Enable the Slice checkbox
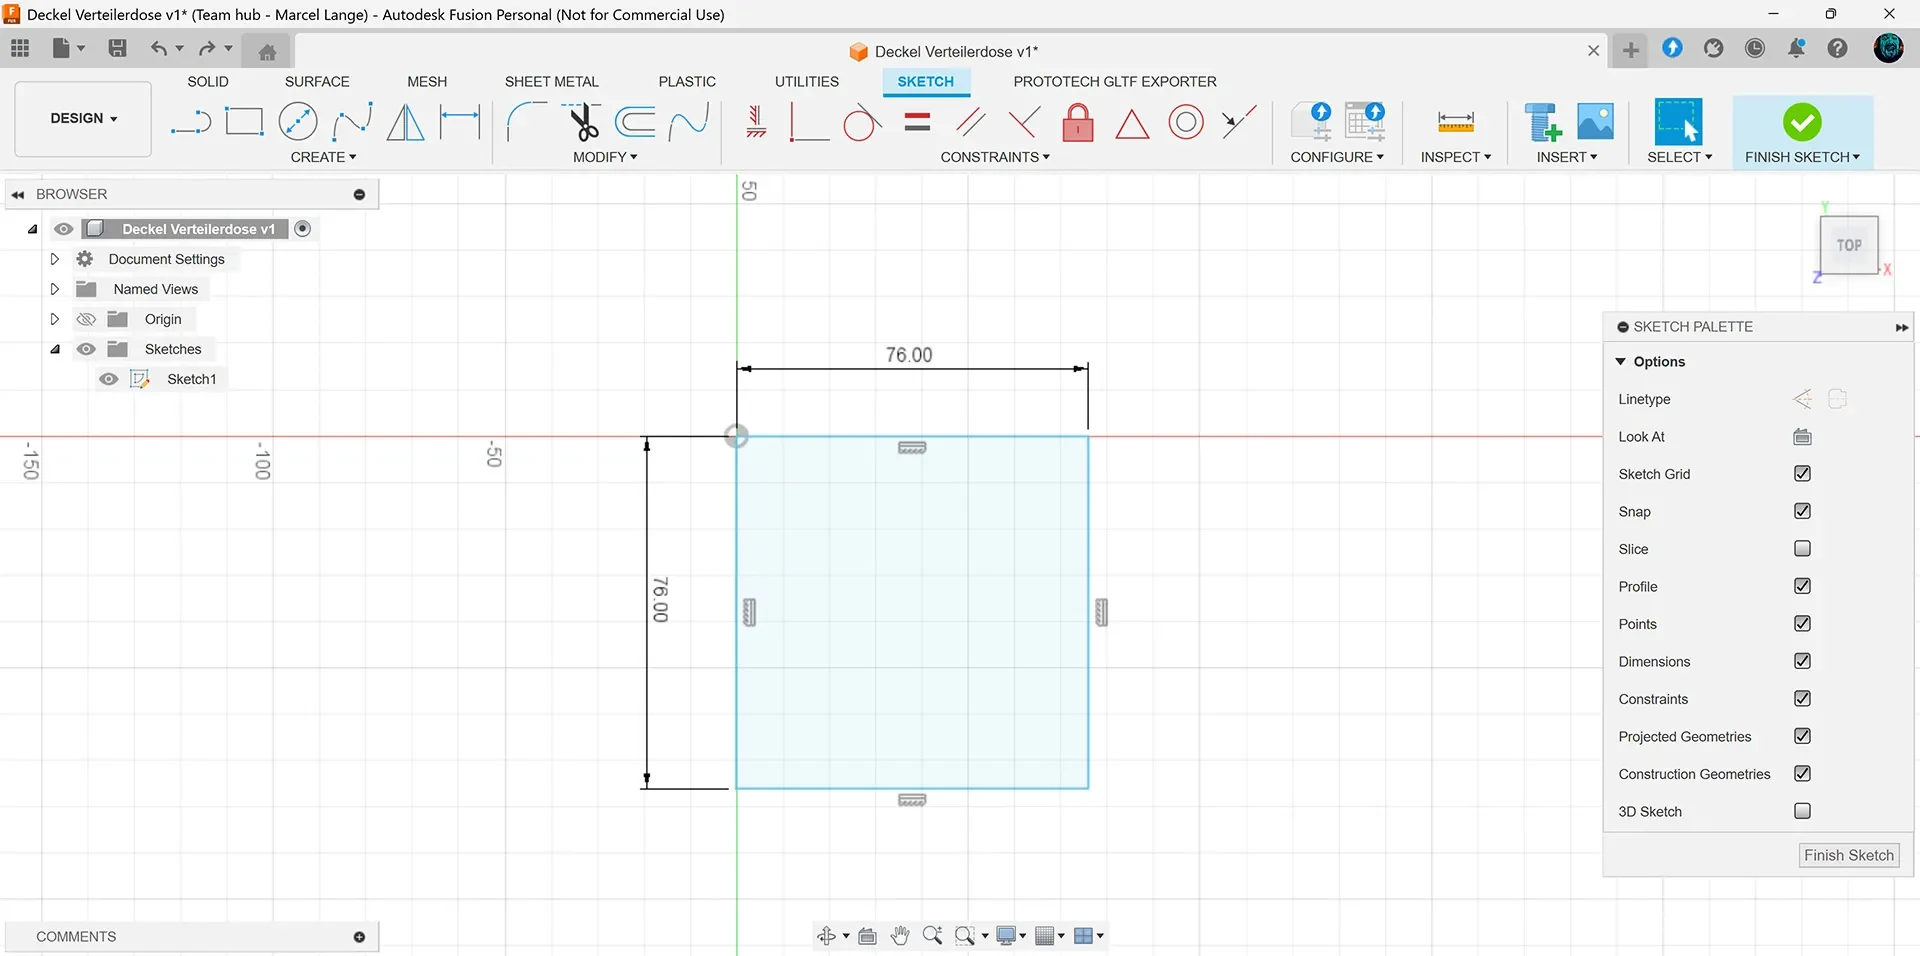The height and width of the screenshot is (956, 1920). click(x=1802, y=549)
